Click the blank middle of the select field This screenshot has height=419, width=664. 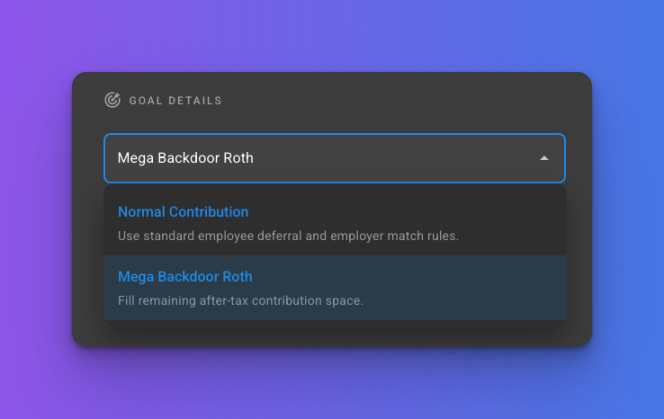[400, 158]
